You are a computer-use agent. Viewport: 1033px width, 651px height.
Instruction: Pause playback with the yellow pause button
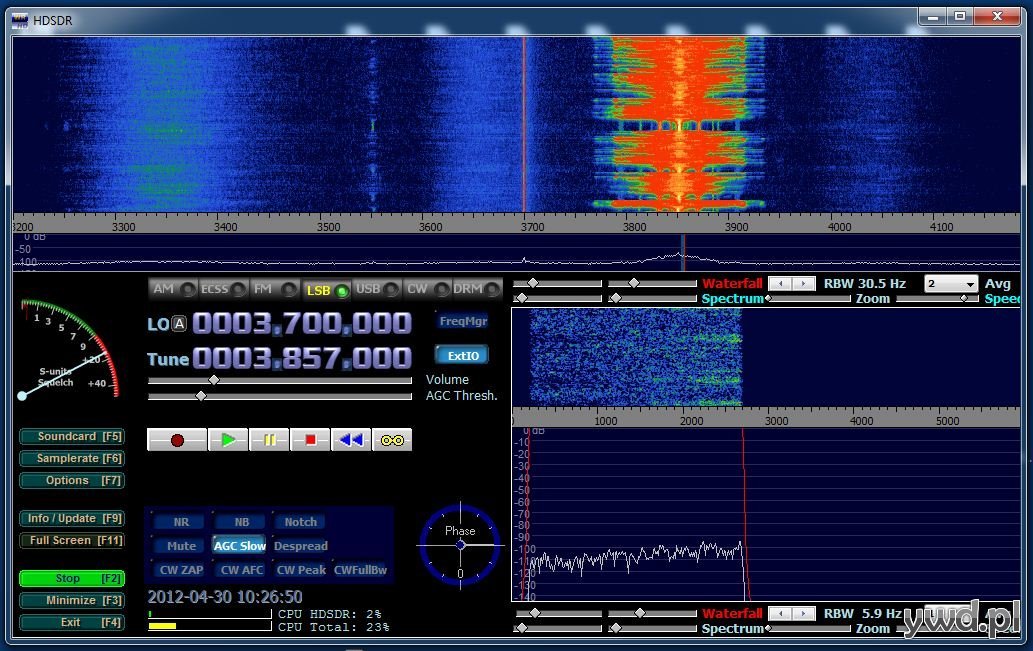(269, 440)
